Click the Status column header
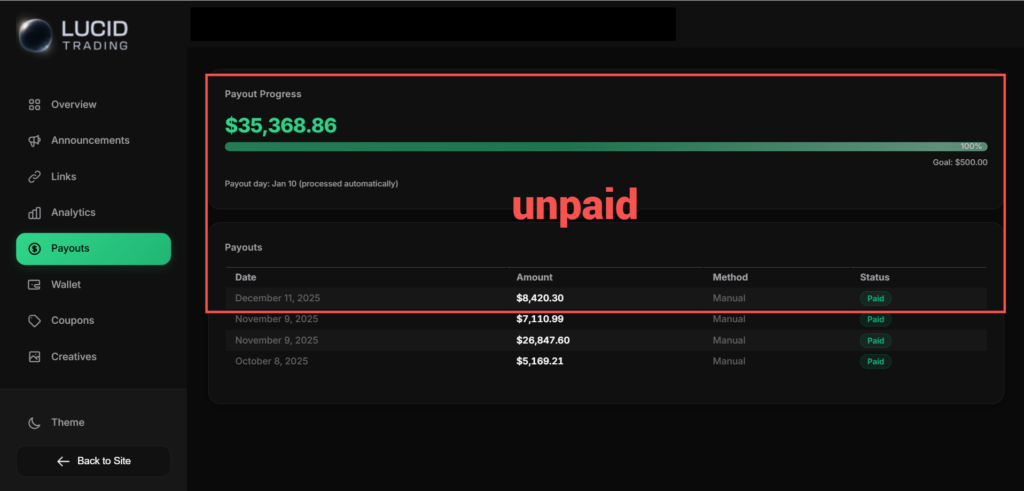 (874, 277)
